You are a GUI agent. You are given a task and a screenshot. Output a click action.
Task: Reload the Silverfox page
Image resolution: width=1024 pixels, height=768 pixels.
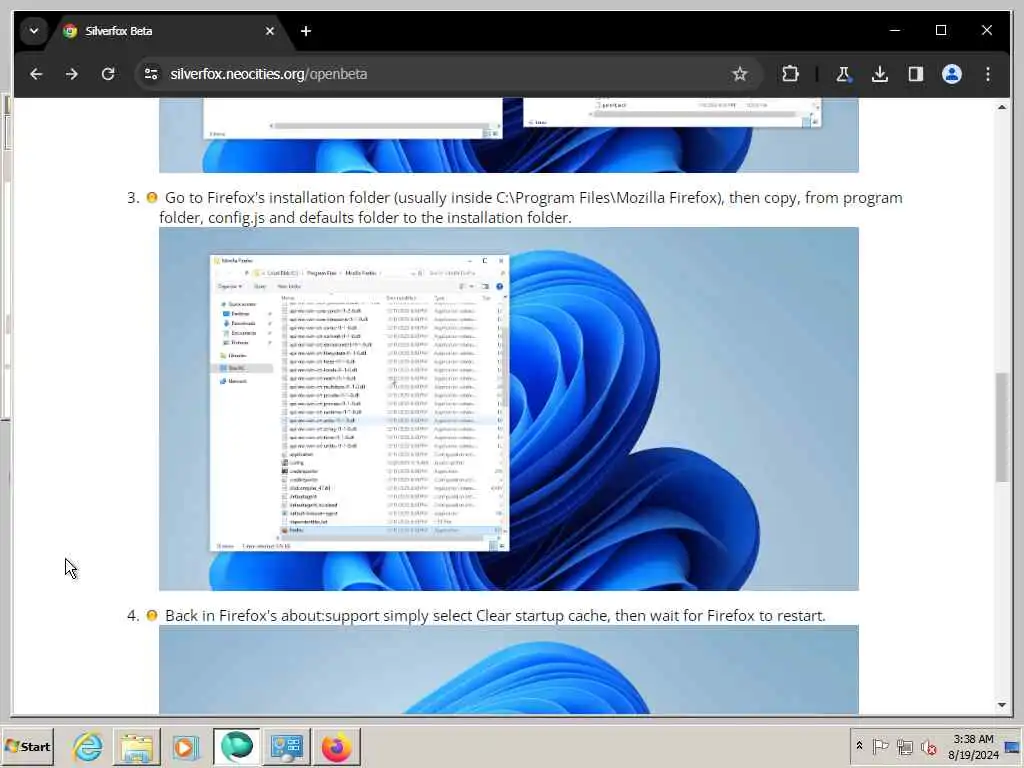coord(108,74)
